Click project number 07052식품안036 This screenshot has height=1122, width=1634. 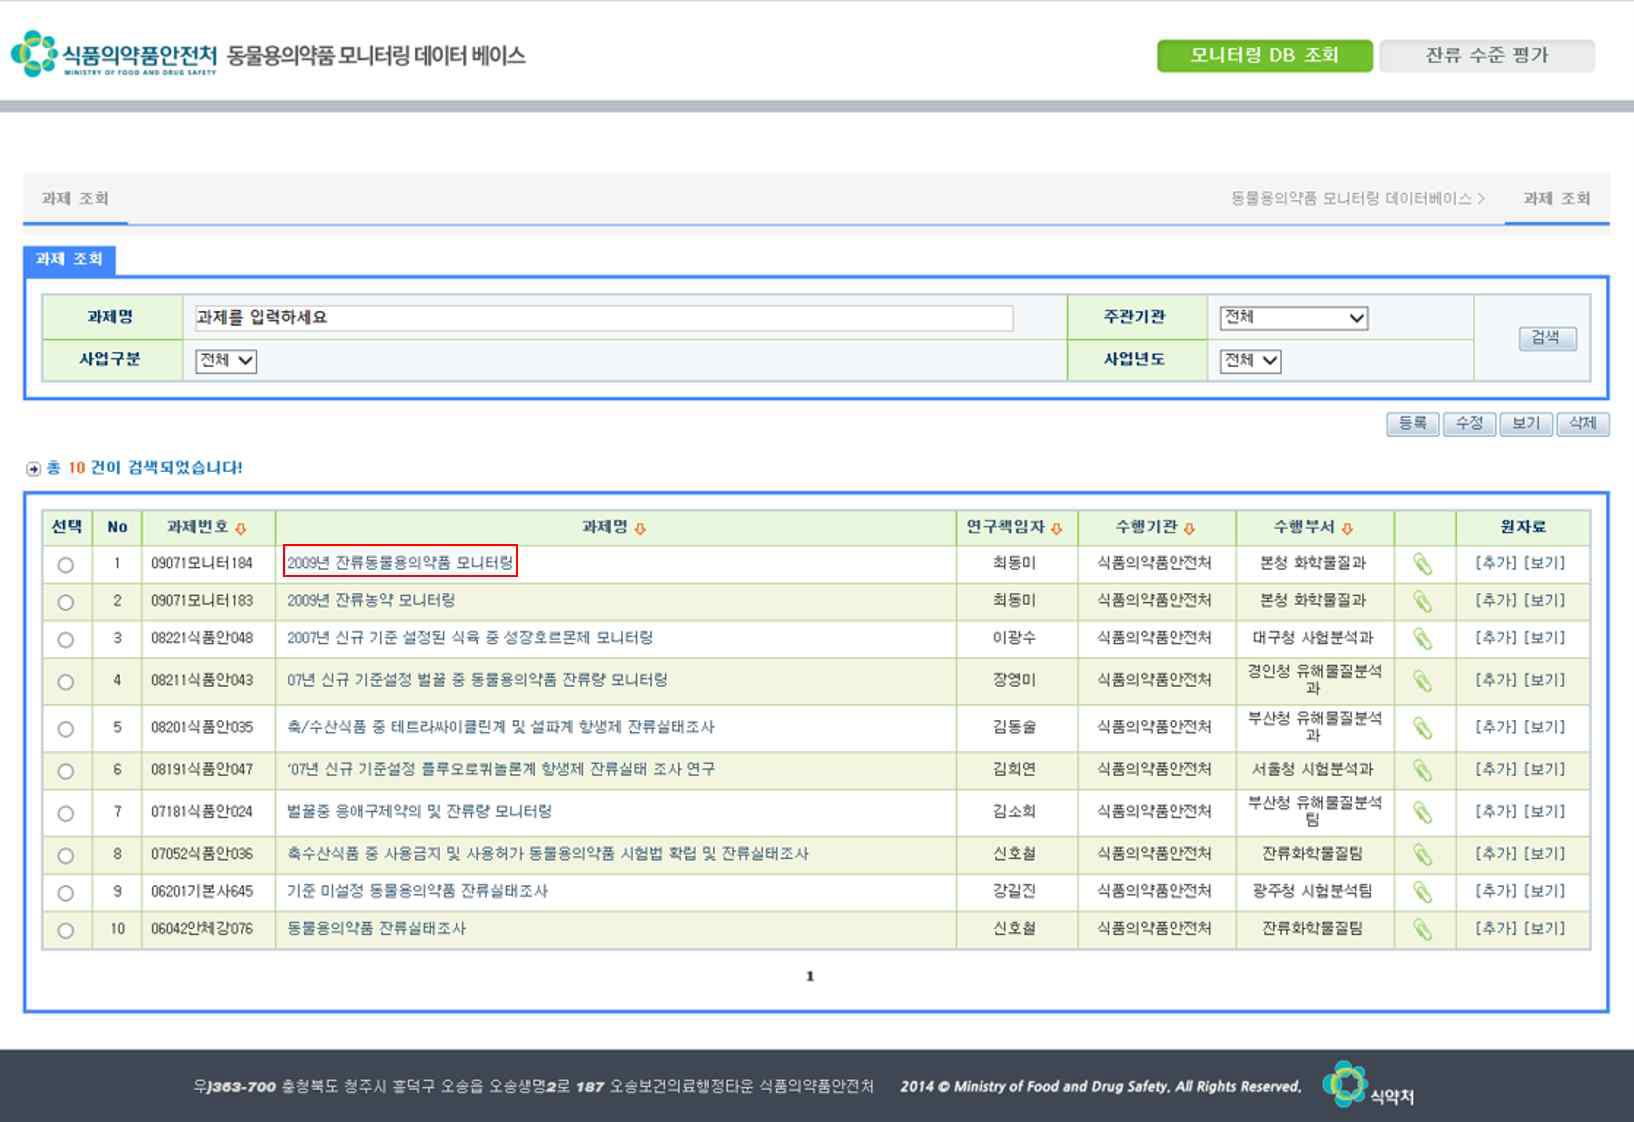coord(202,854)
